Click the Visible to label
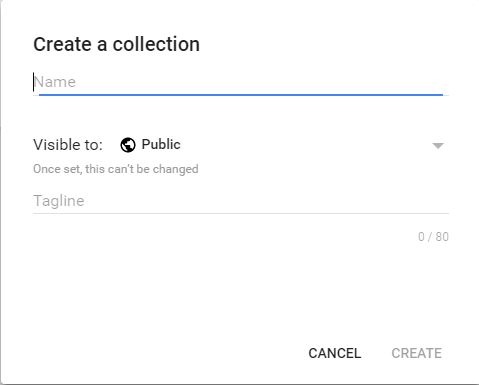The image size is (479, 385). [68, 145]
